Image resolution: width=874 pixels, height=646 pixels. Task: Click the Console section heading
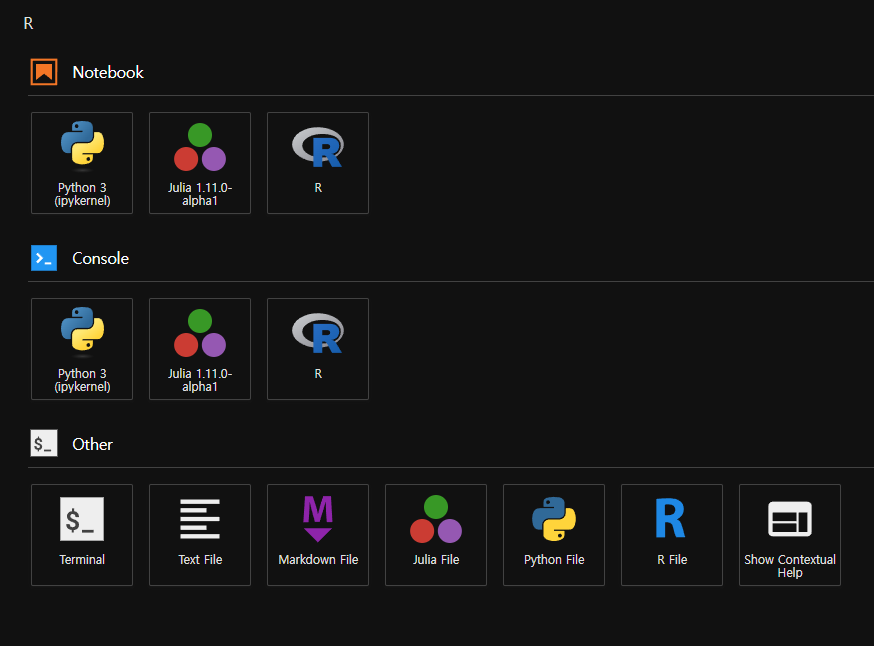click(x=100, y=259)
